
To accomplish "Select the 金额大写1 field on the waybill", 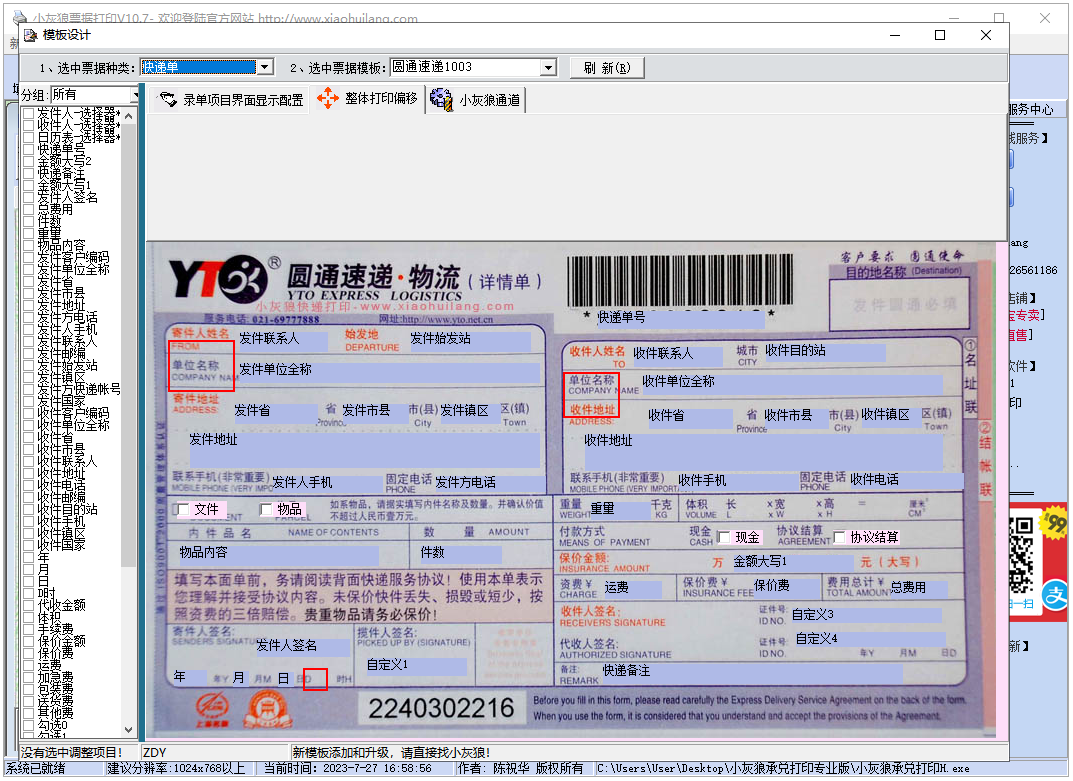I will 794,563.
